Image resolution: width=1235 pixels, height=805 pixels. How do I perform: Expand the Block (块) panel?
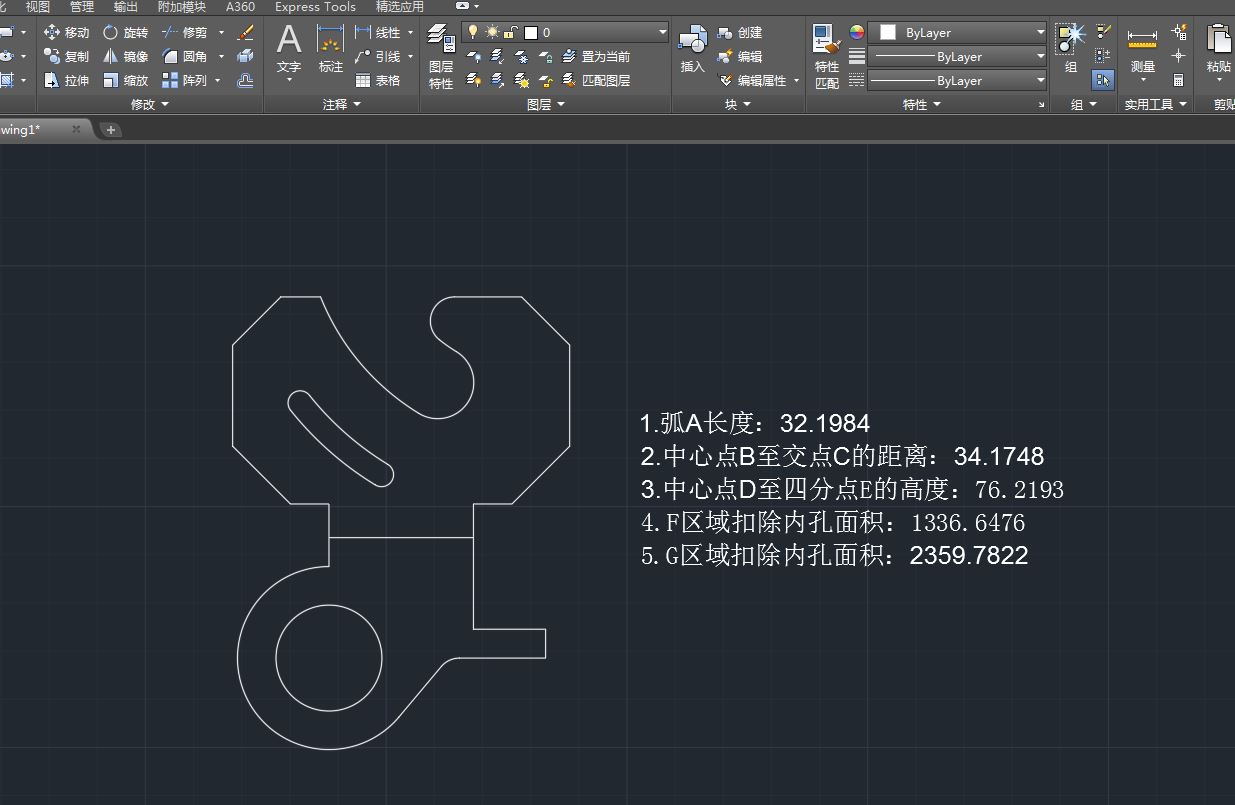[737, 104]
